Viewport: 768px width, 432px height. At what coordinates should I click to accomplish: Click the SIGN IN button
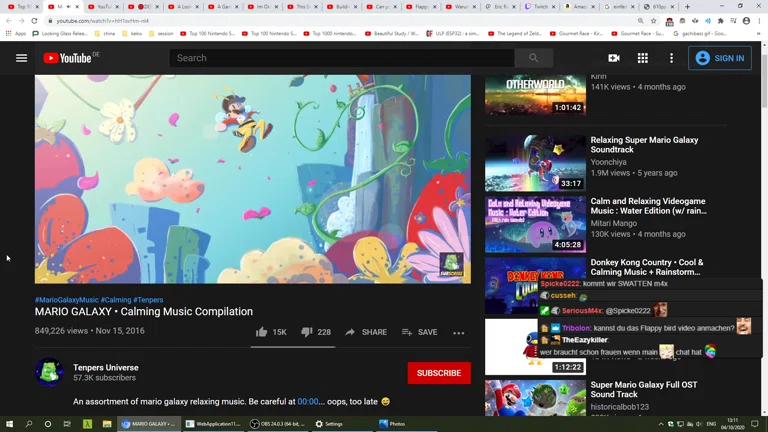[x=720, y=58]
